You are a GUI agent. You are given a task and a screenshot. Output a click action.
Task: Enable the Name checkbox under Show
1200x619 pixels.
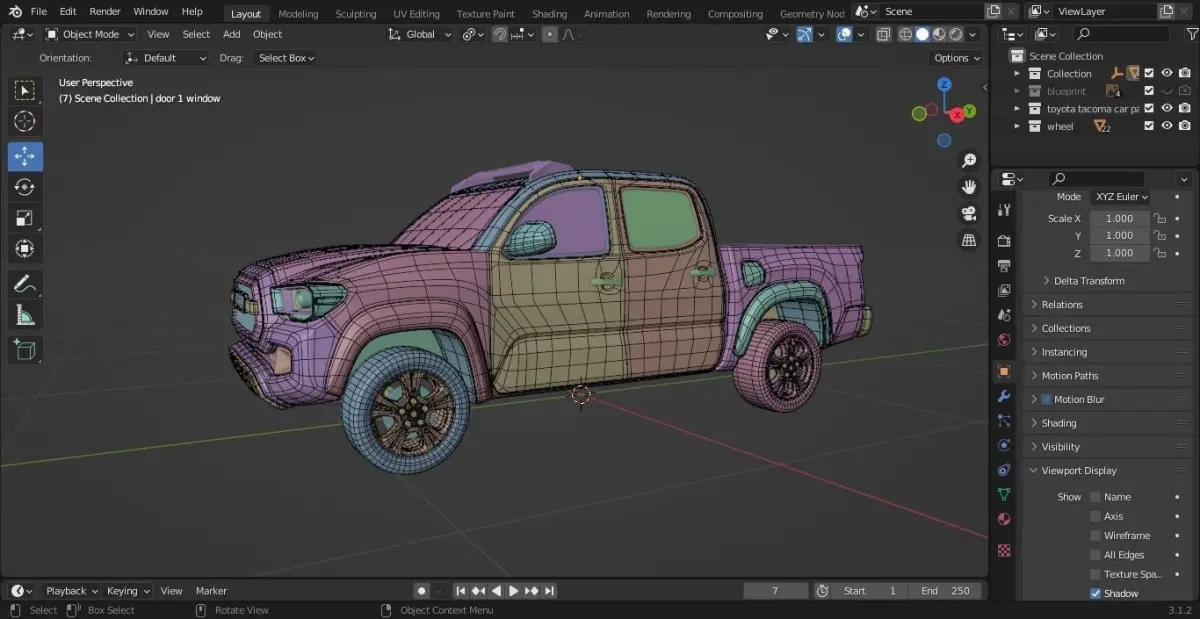click(x=1095, y=497)
